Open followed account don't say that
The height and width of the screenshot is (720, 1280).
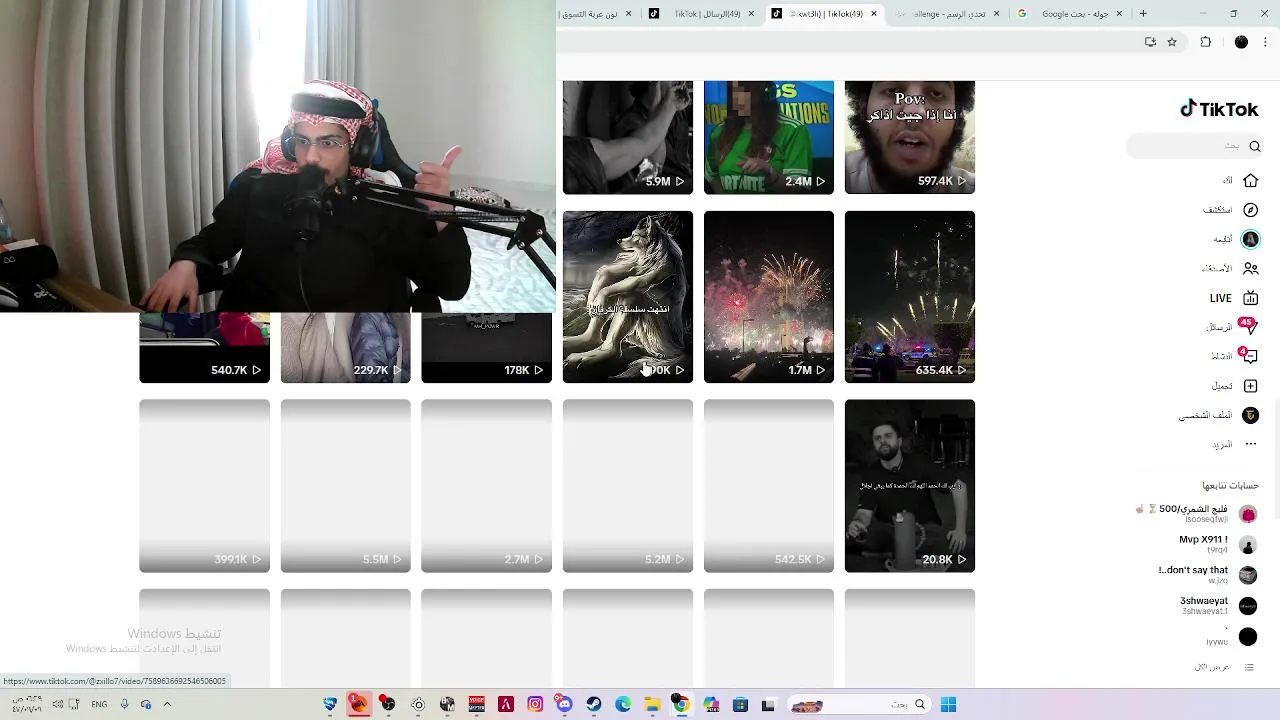[1207, 575]
